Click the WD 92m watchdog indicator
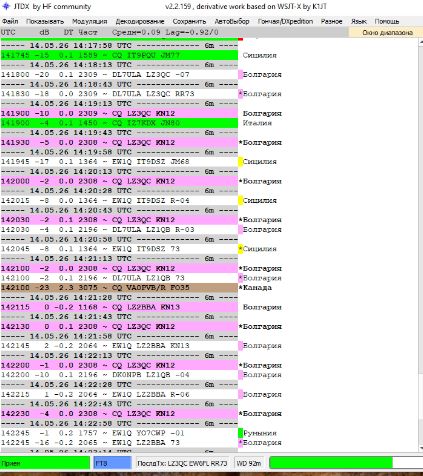The width and height of the screenshot is (423, 476). [x=249, y=463]
